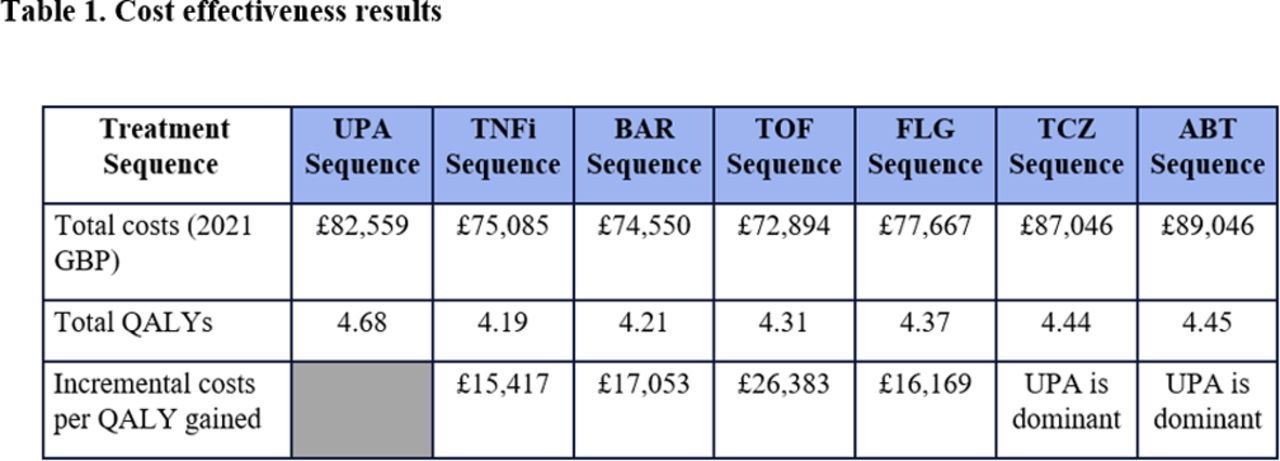Click the Table 1 Cost effectiveness results title
The image size is (1280, 461).
coord(221,14)
